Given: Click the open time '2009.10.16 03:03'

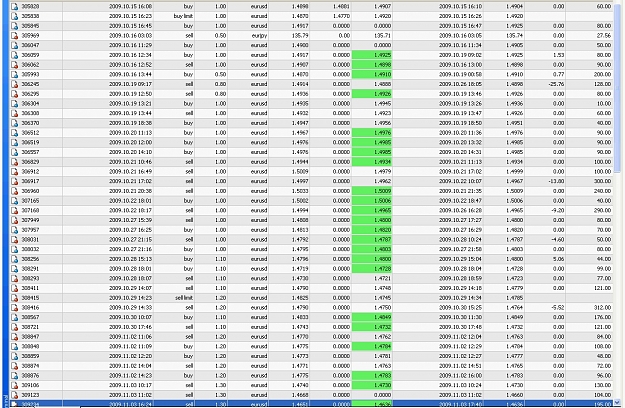Looking at the screenshot, I should [130, 36].
